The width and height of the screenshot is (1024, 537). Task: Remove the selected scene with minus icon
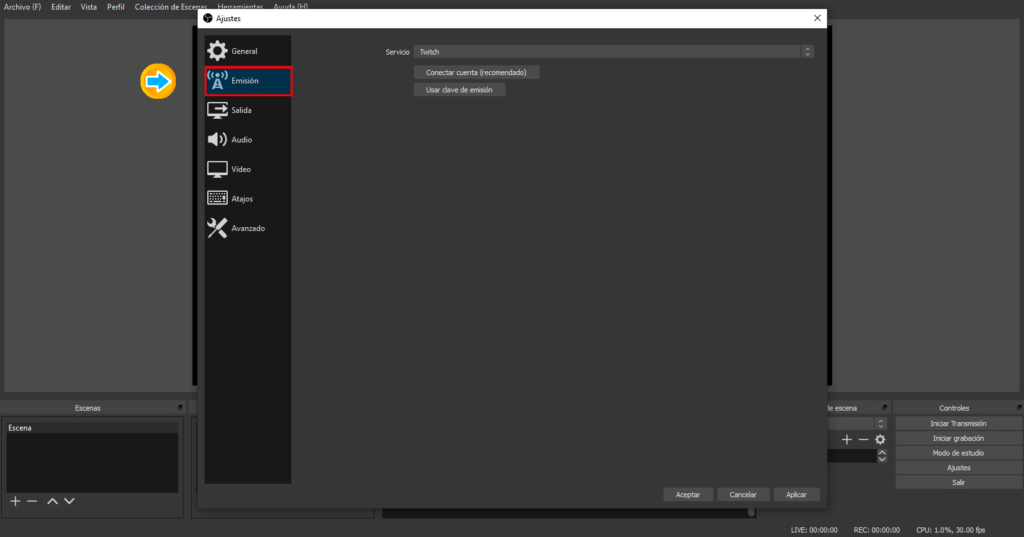[32, 500]
